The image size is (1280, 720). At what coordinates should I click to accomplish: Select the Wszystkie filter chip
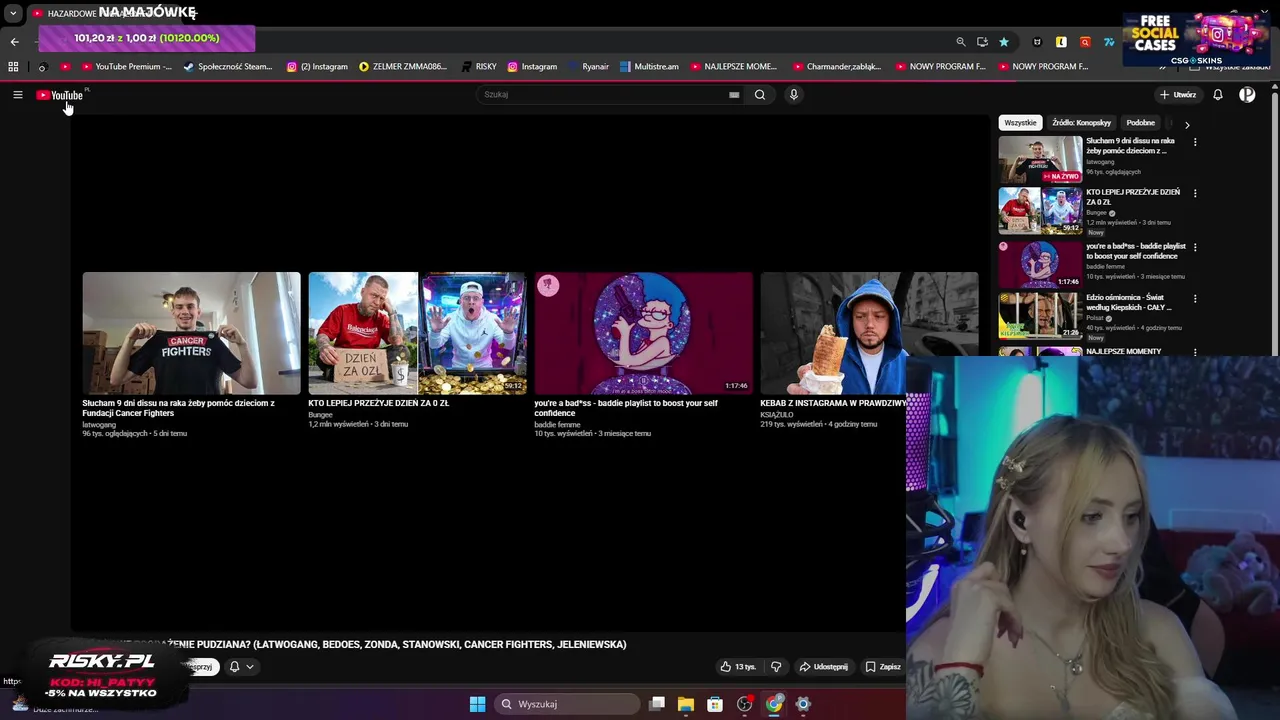1020,123
